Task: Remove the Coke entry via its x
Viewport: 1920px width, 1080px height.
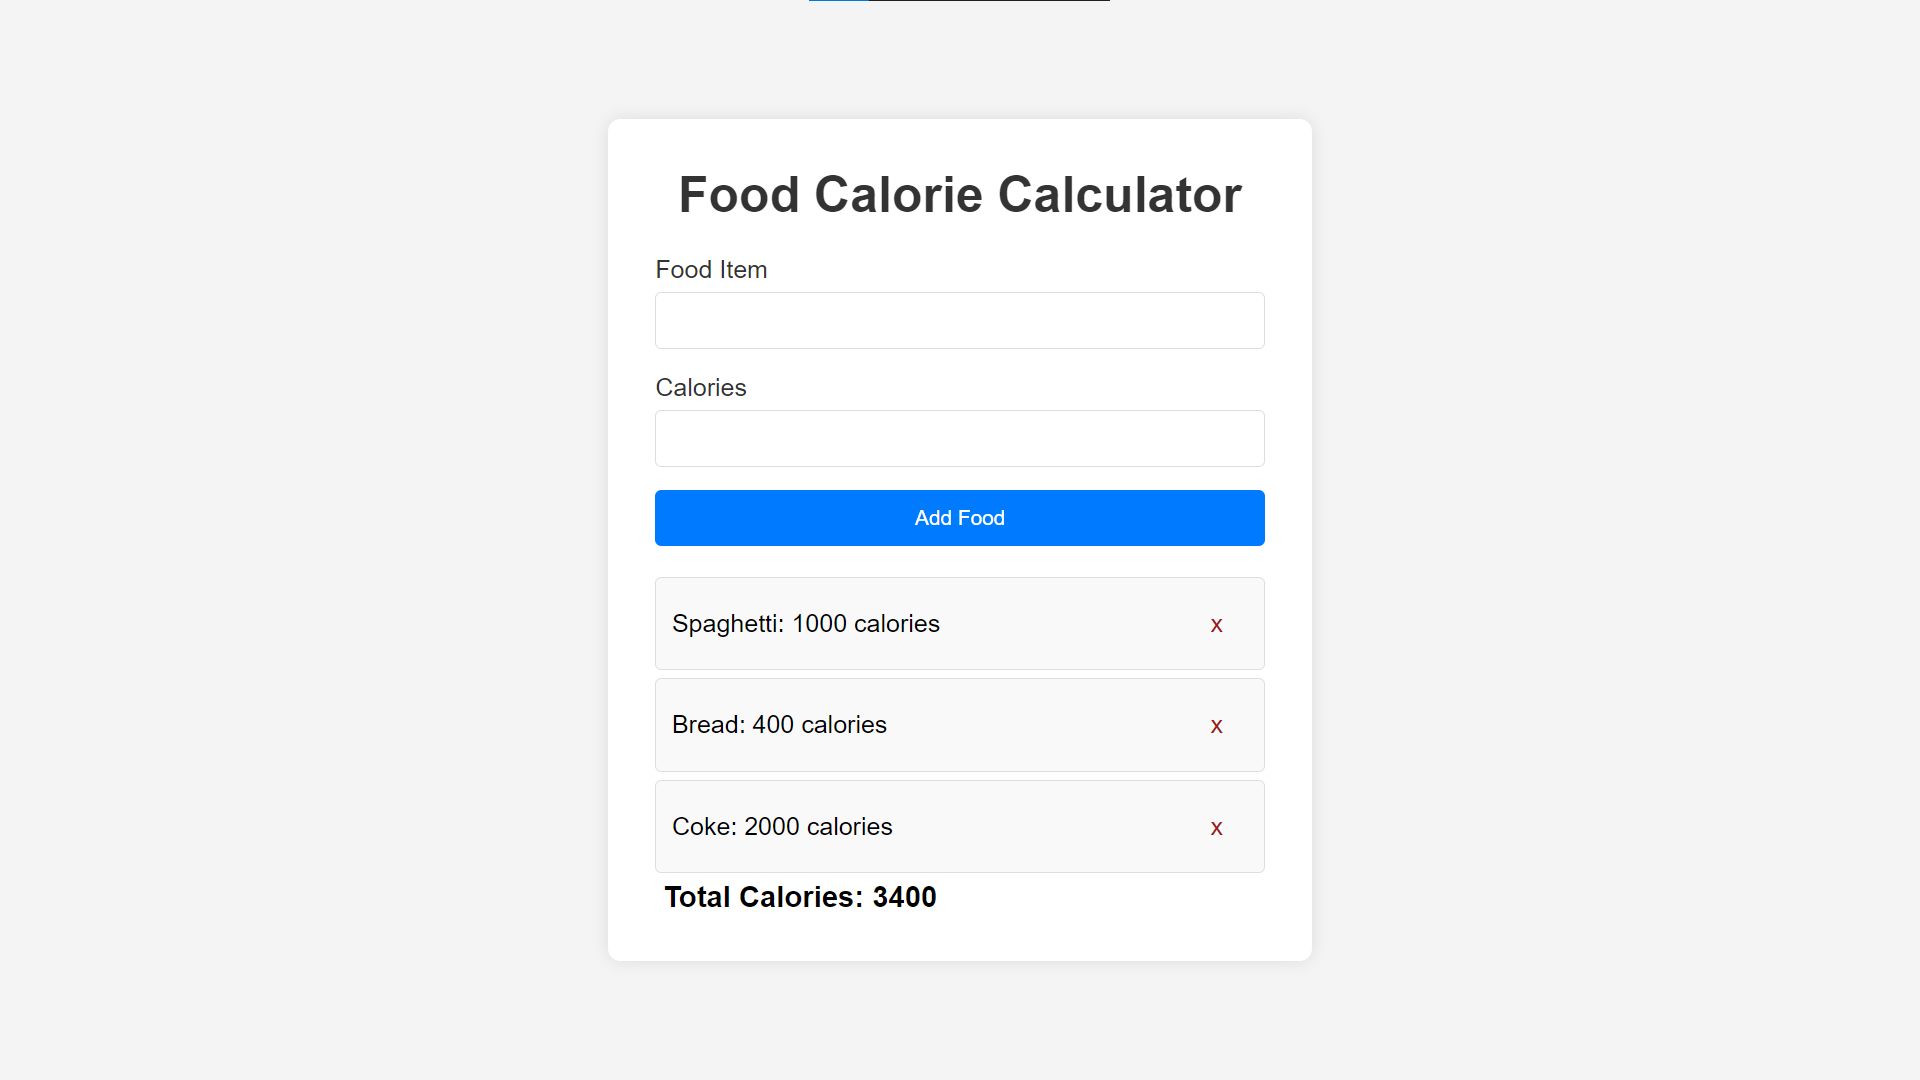Action: tap(1216, 828)
